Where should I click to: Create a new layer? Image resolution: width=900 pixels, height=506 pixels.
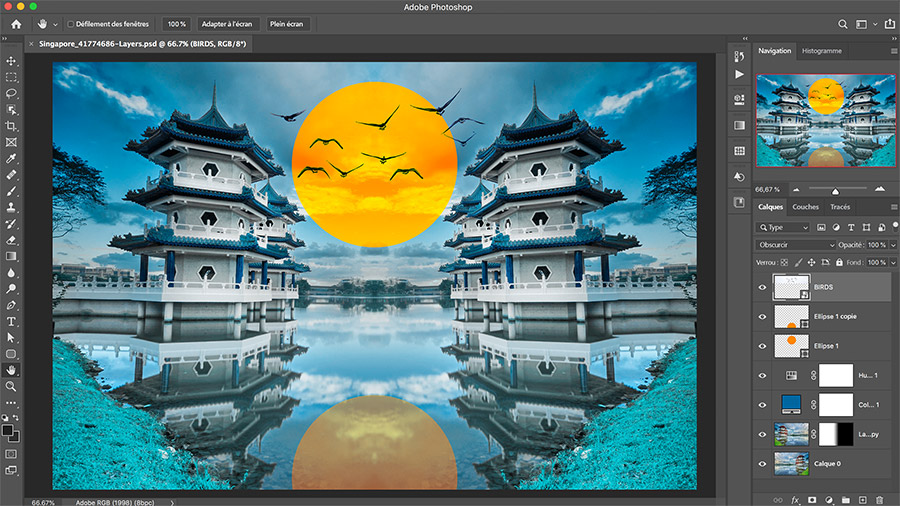[862, 500]
